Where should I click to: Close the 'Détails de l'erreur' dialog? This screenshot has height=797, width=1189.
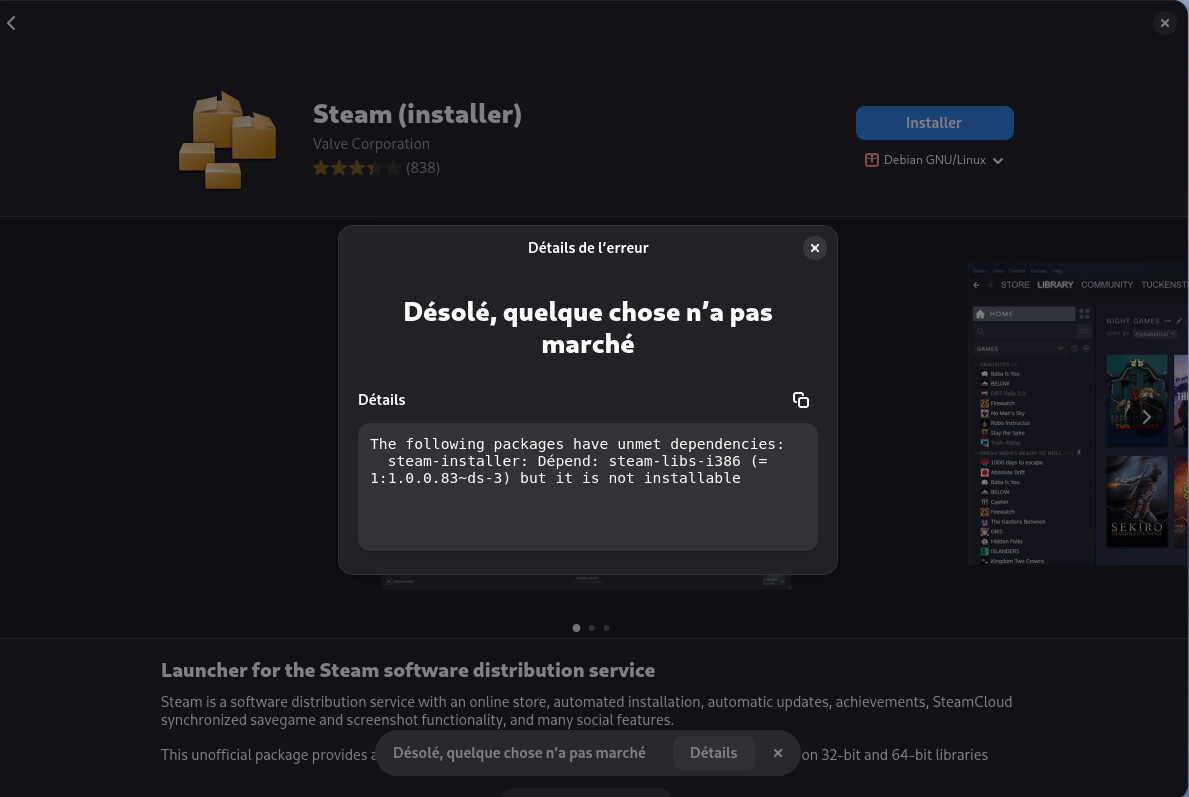point(815,248)
